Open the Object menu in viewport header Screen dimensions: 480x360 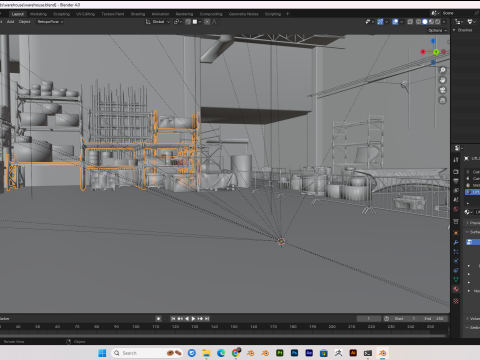coord(25,22)
